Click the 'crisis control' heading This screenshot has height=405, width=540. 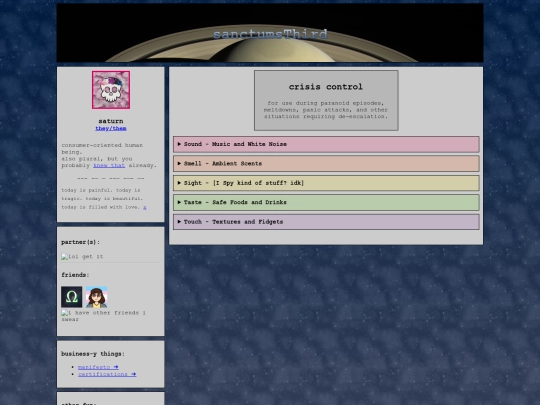(x=326, y=87)
